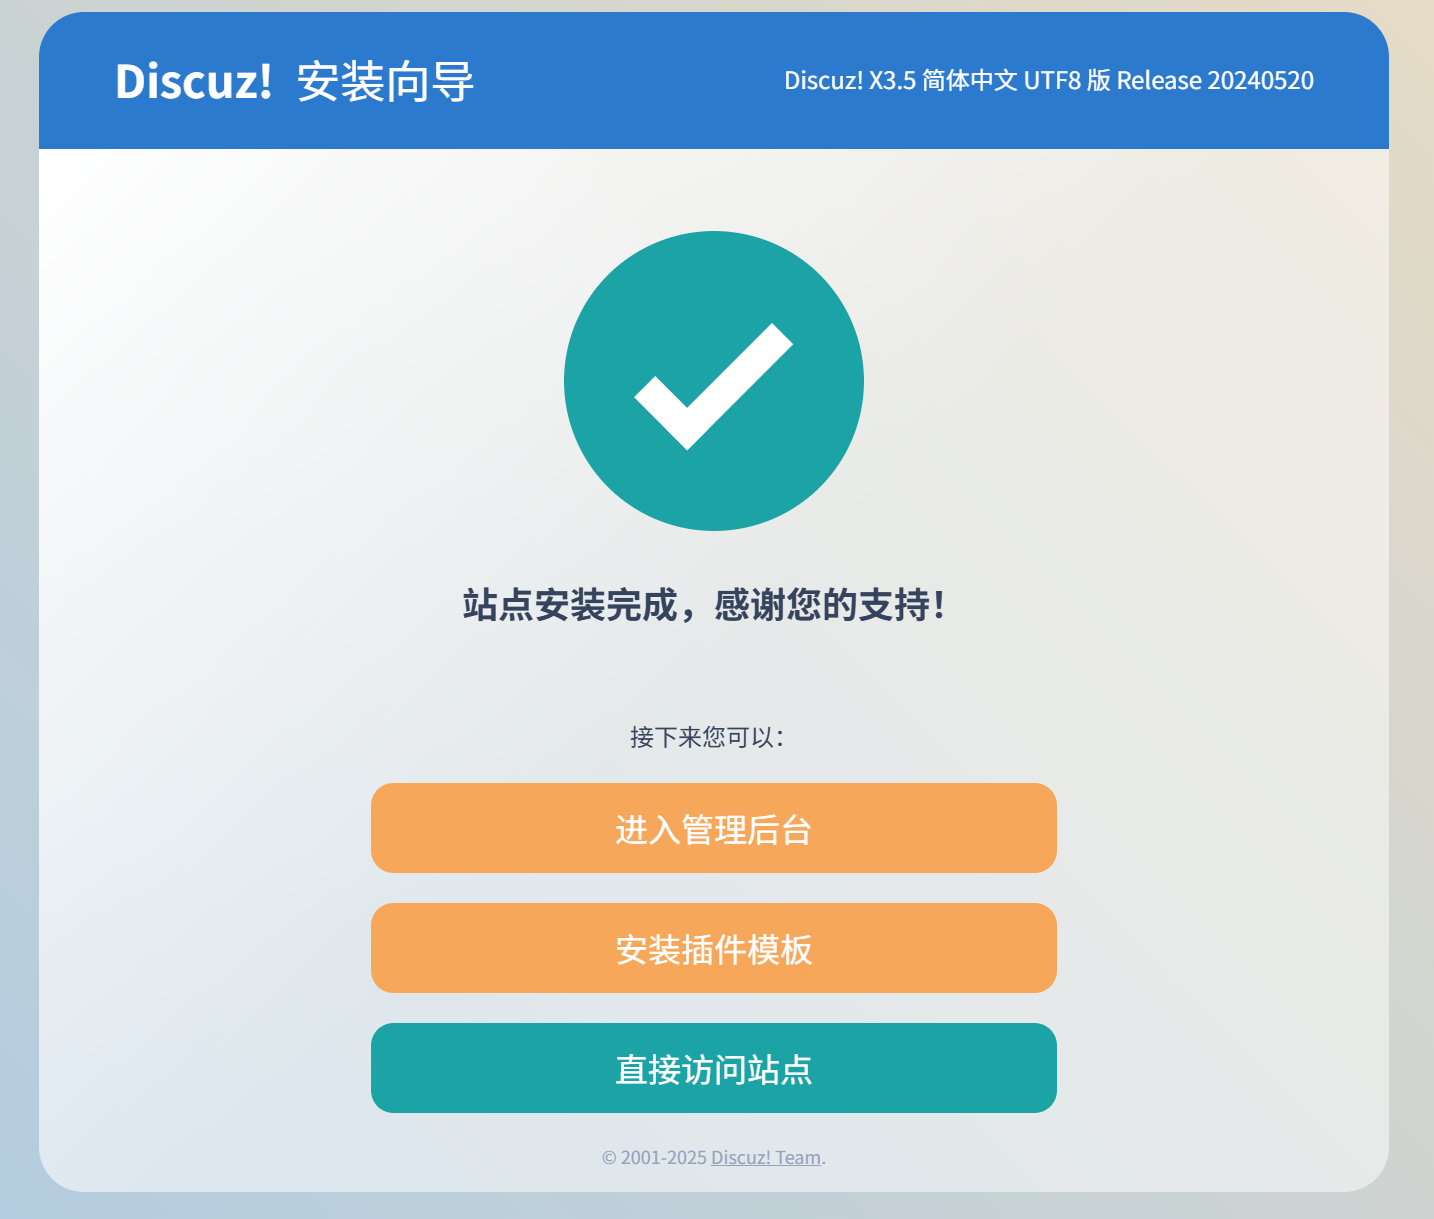Click the copyright notice at page bottom

point(713,1157)
